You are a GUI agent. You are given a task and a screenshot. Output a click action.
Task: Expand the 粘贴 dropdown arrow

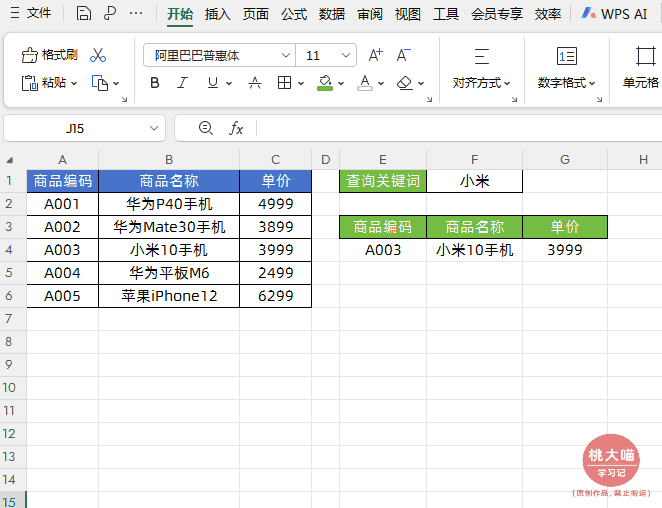tap(74, 84)
